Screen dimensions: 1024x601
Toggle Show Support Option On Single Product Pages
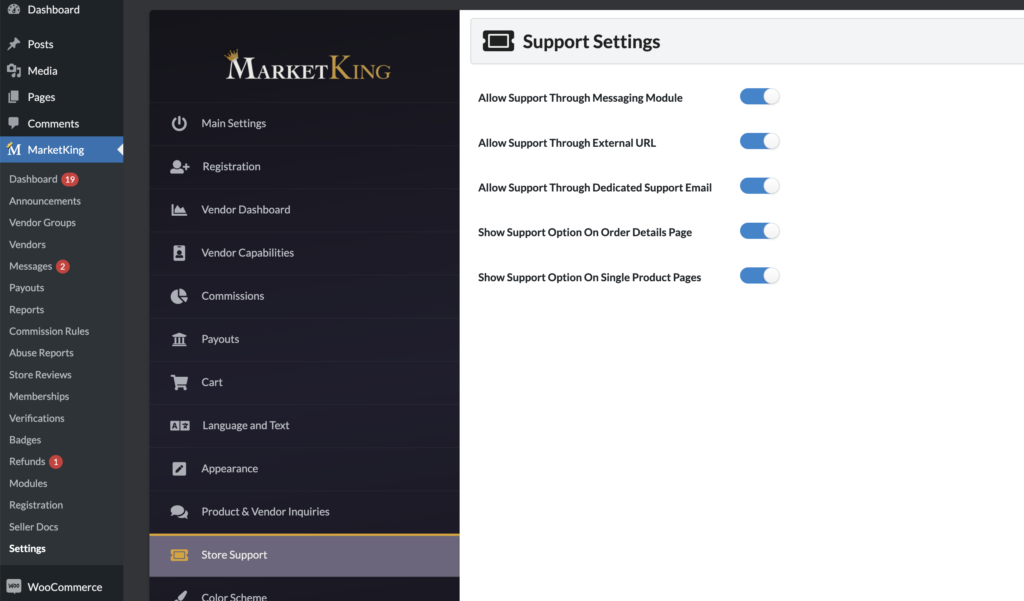coord(760,276)
